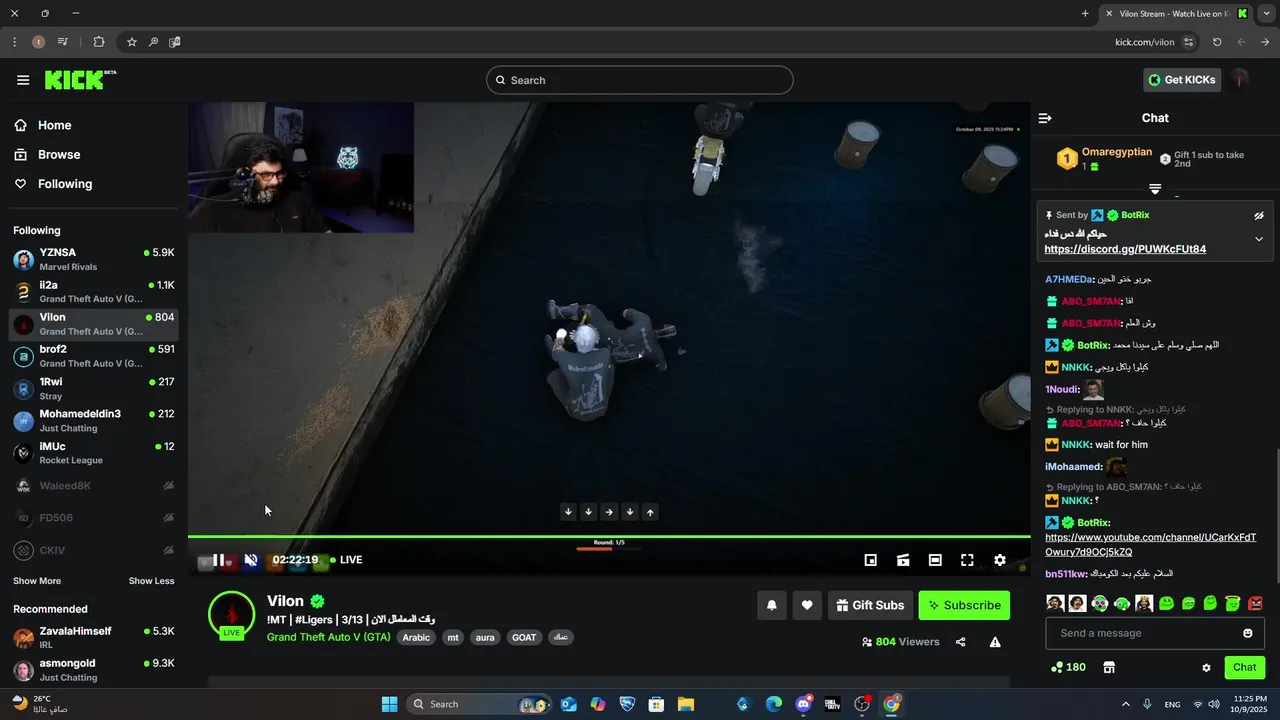Image resolution: width=1280 pixels, height=720 pixels.
Task: Select the aura tag
Action: tap(485, 637)
